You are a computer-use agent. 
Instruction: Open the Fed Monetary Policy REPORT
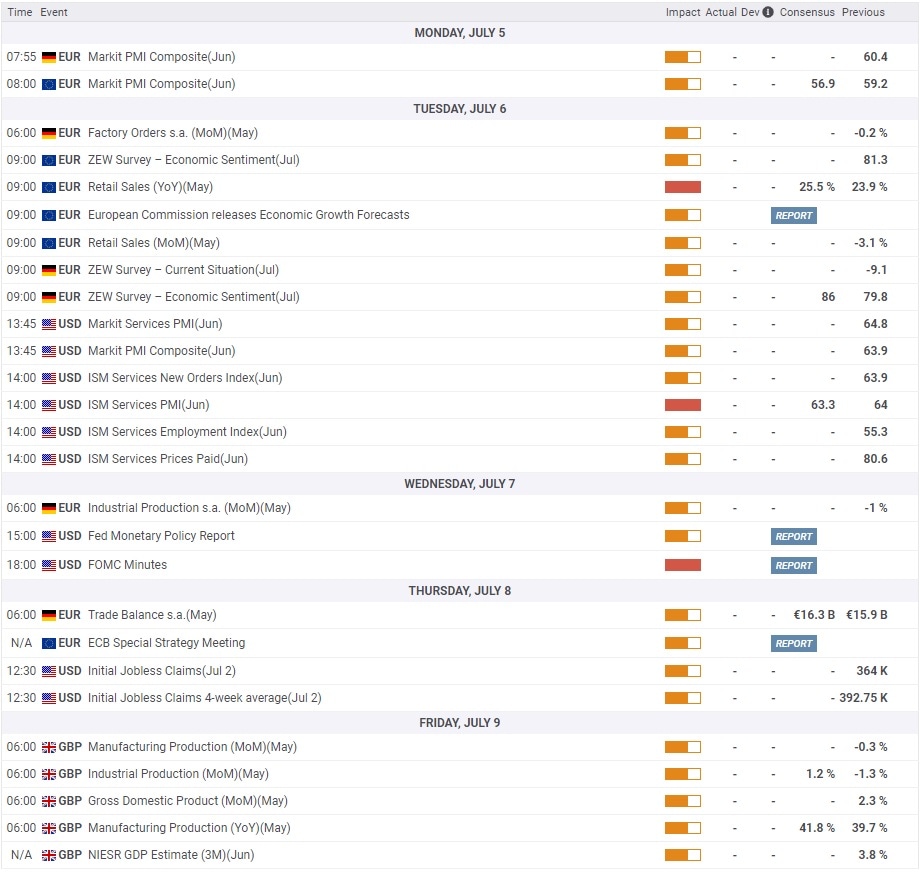click(x=793, y=536)
